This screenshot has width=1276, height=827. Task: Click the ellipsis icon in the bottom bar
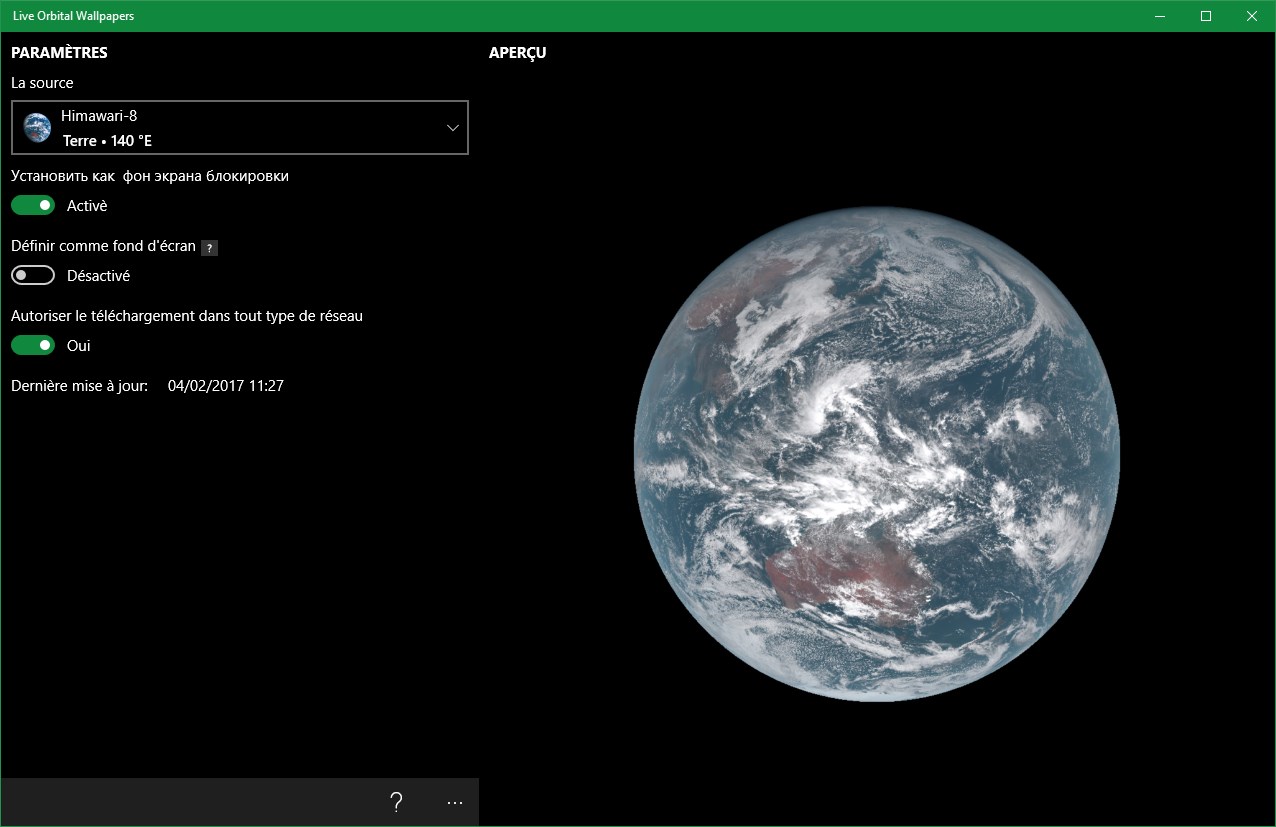[x=455, y=801]
